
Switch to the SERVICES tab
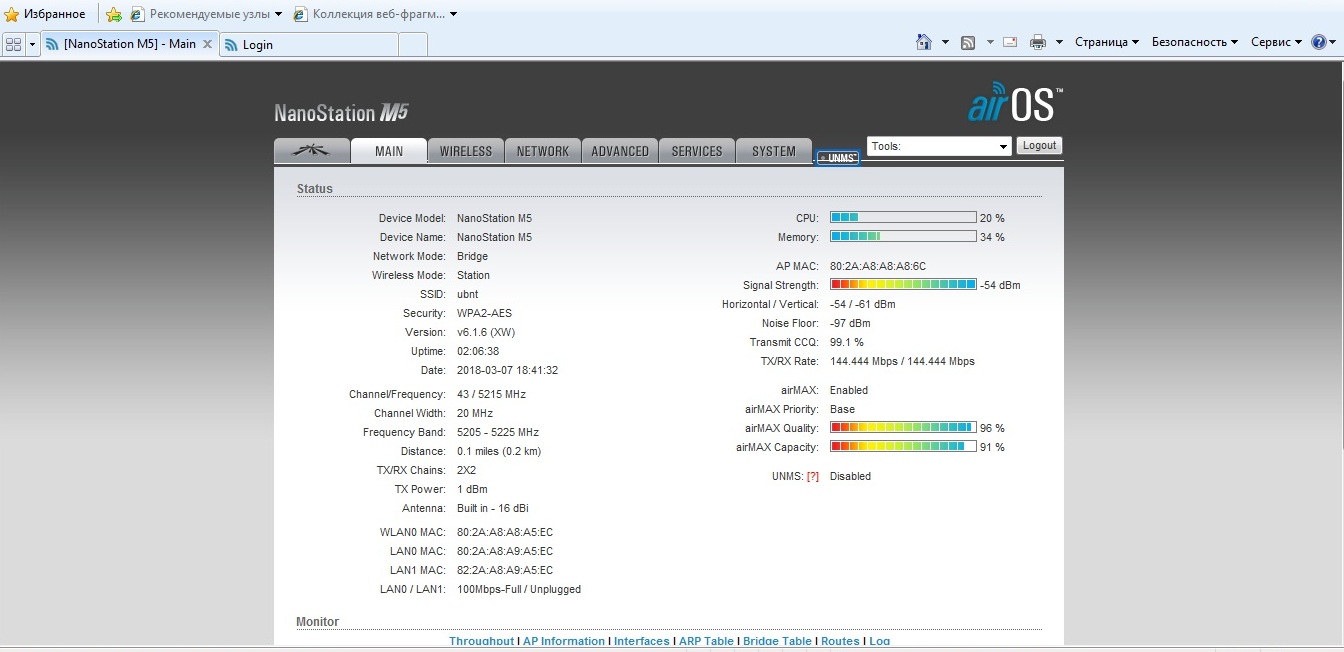point(697,151)
